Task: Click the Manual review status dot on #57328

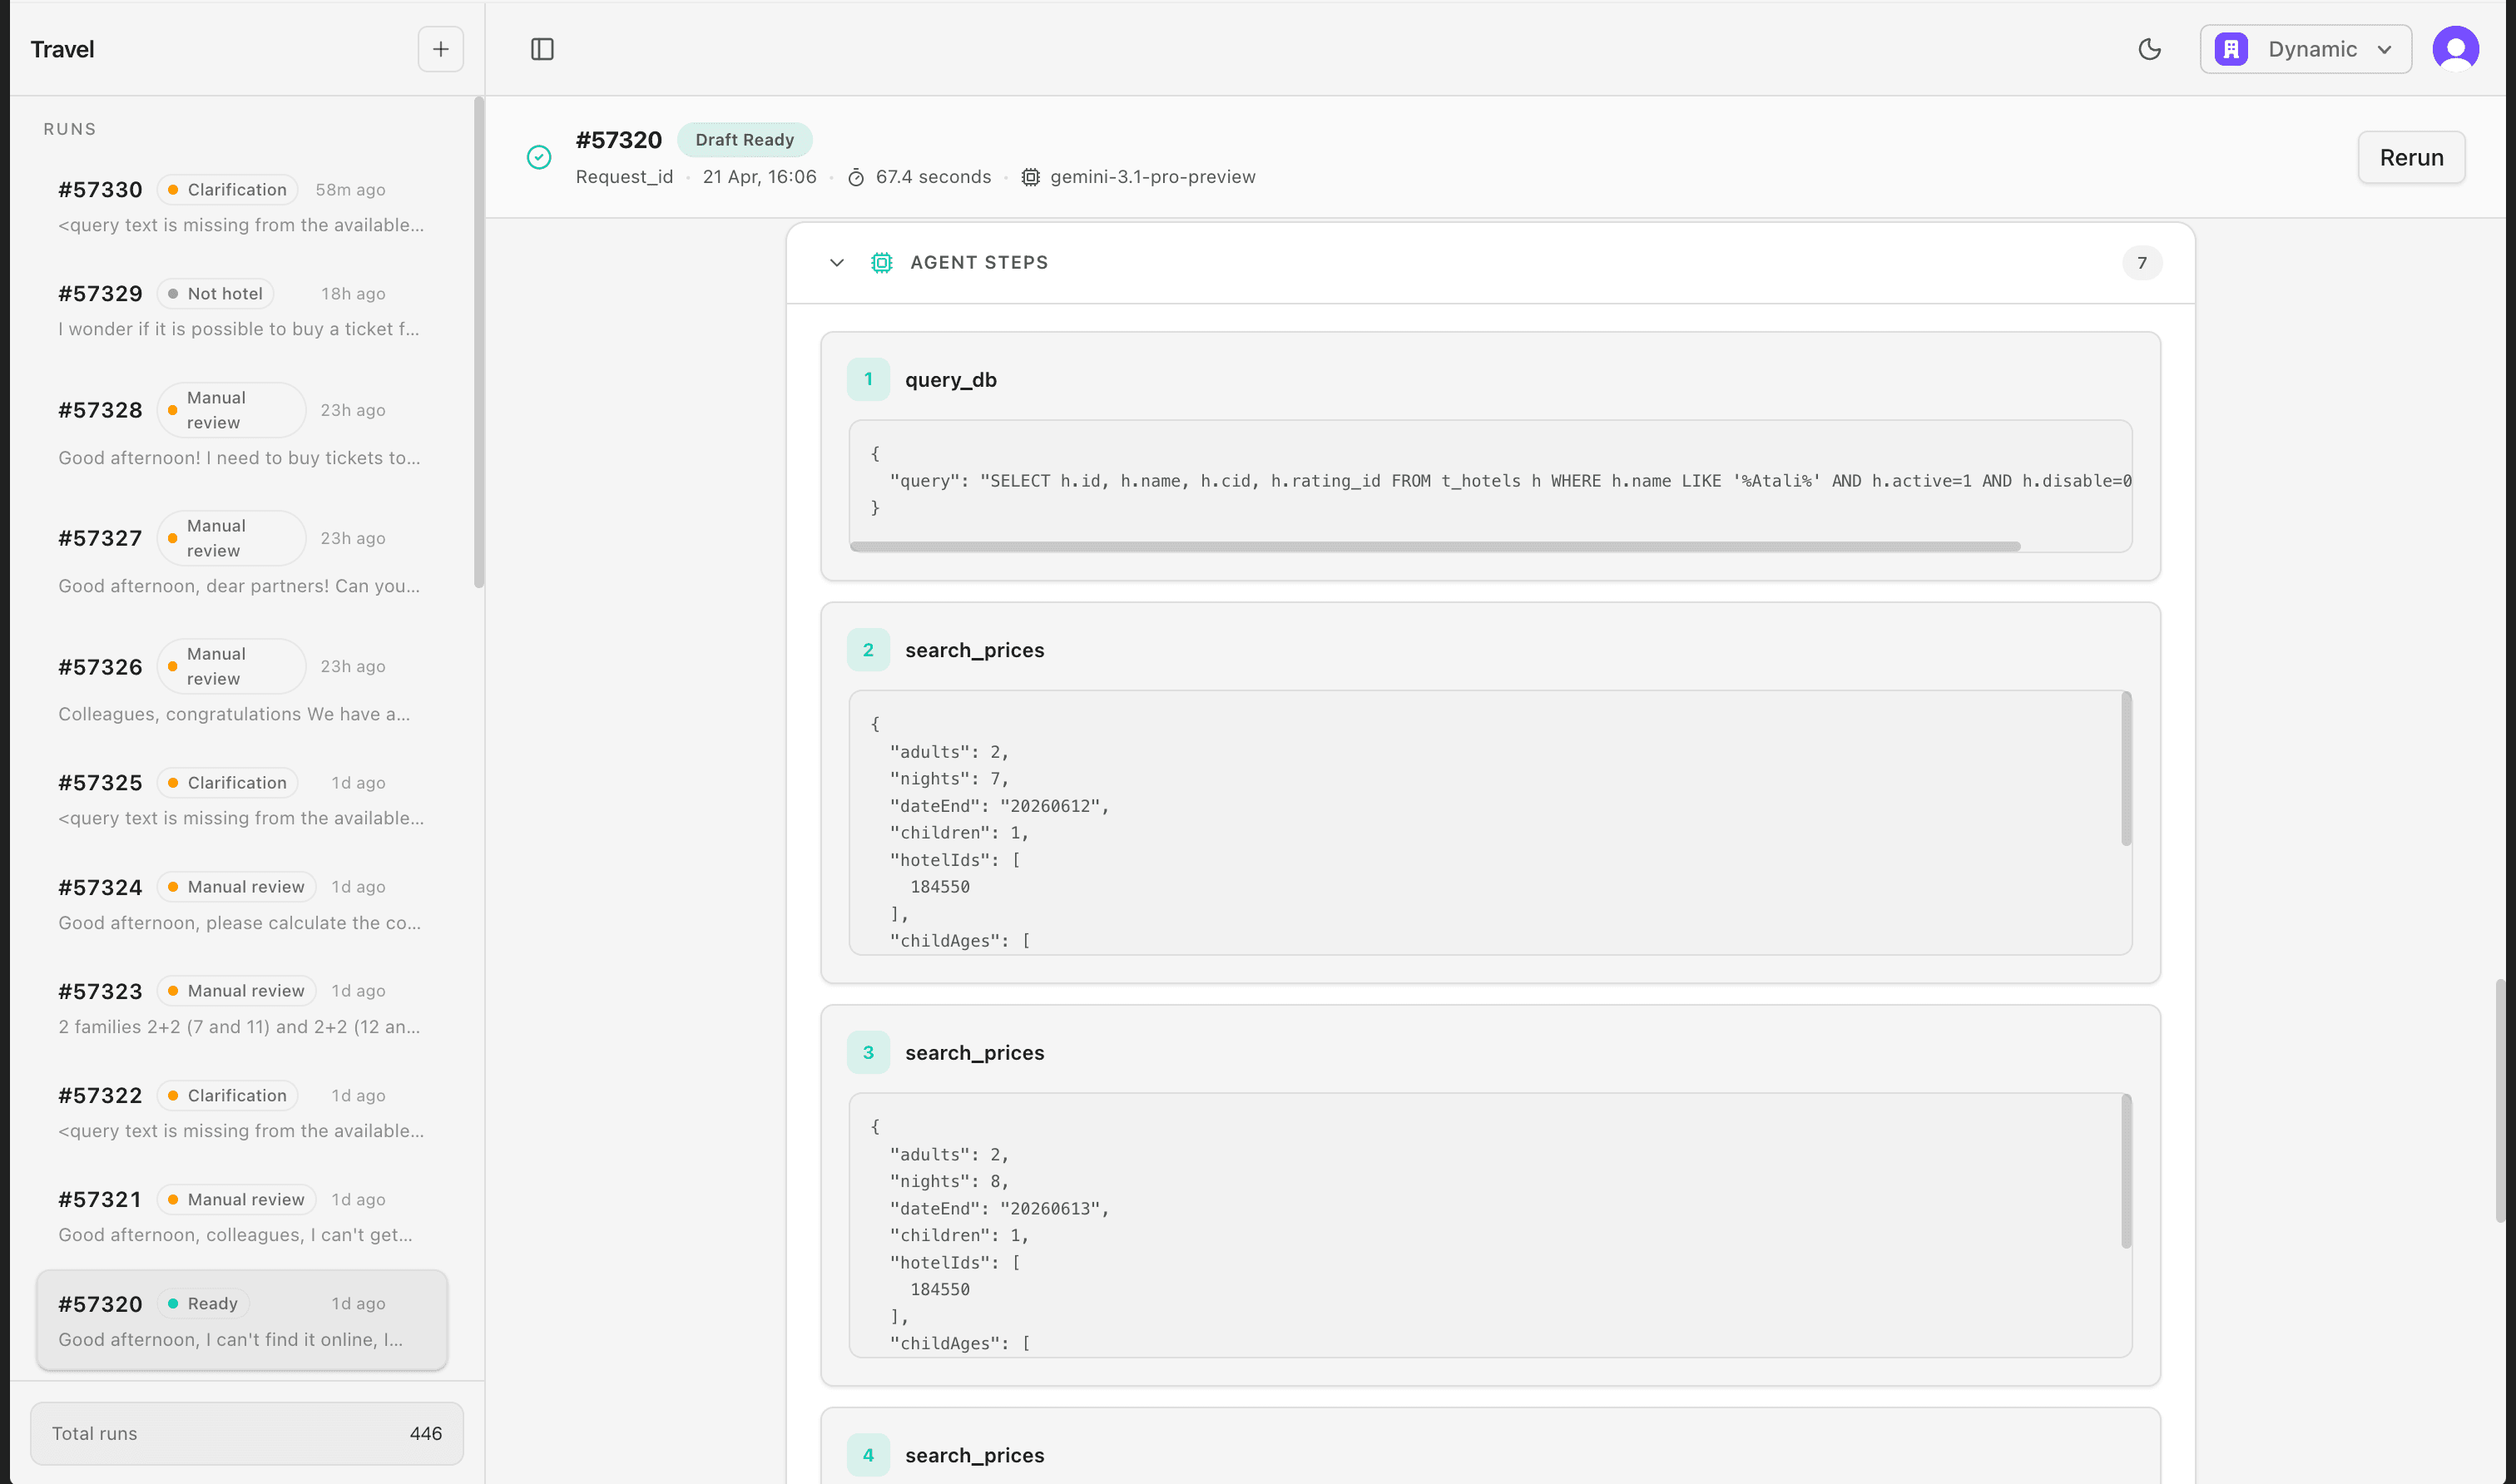Action: 174,410
